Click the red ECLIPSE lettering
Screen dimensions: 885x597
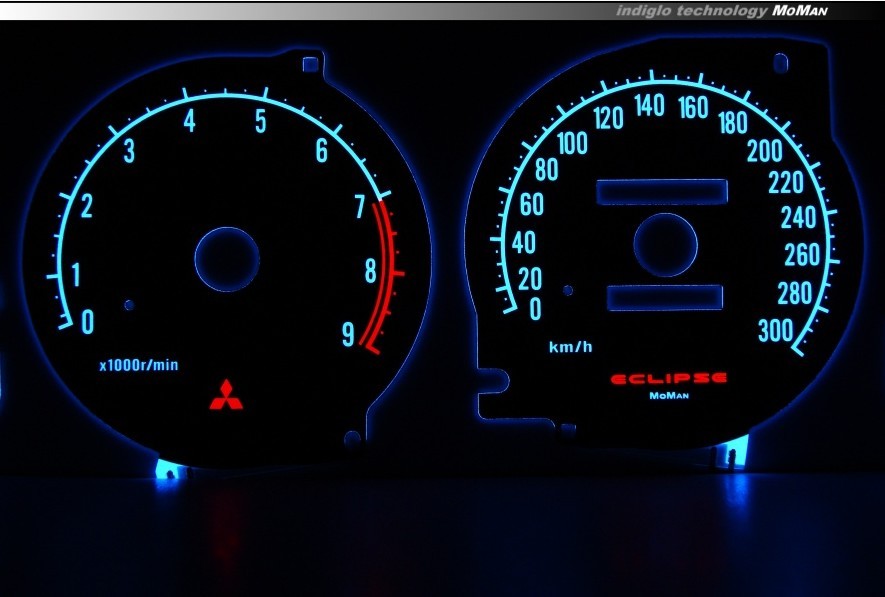pos(668,379)
